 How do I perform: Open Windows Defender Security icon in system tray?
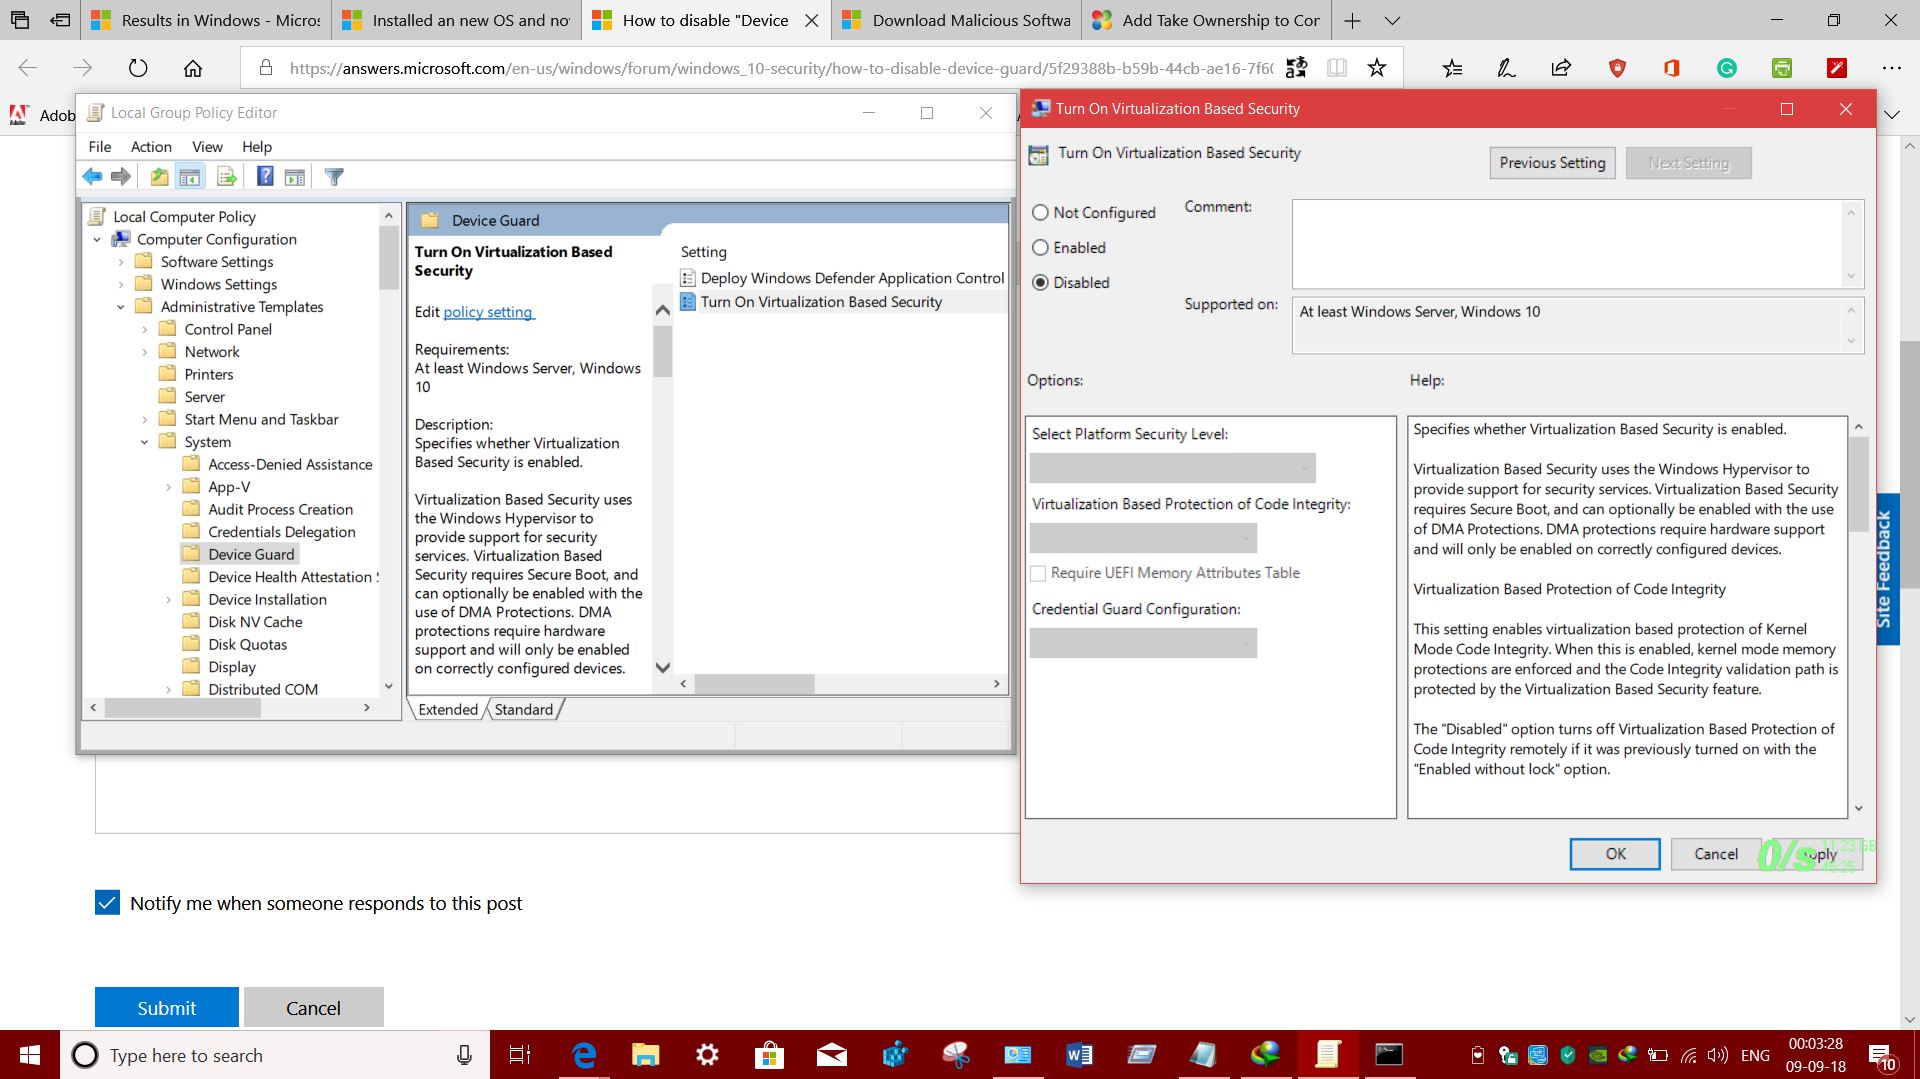(1567, 1054)
